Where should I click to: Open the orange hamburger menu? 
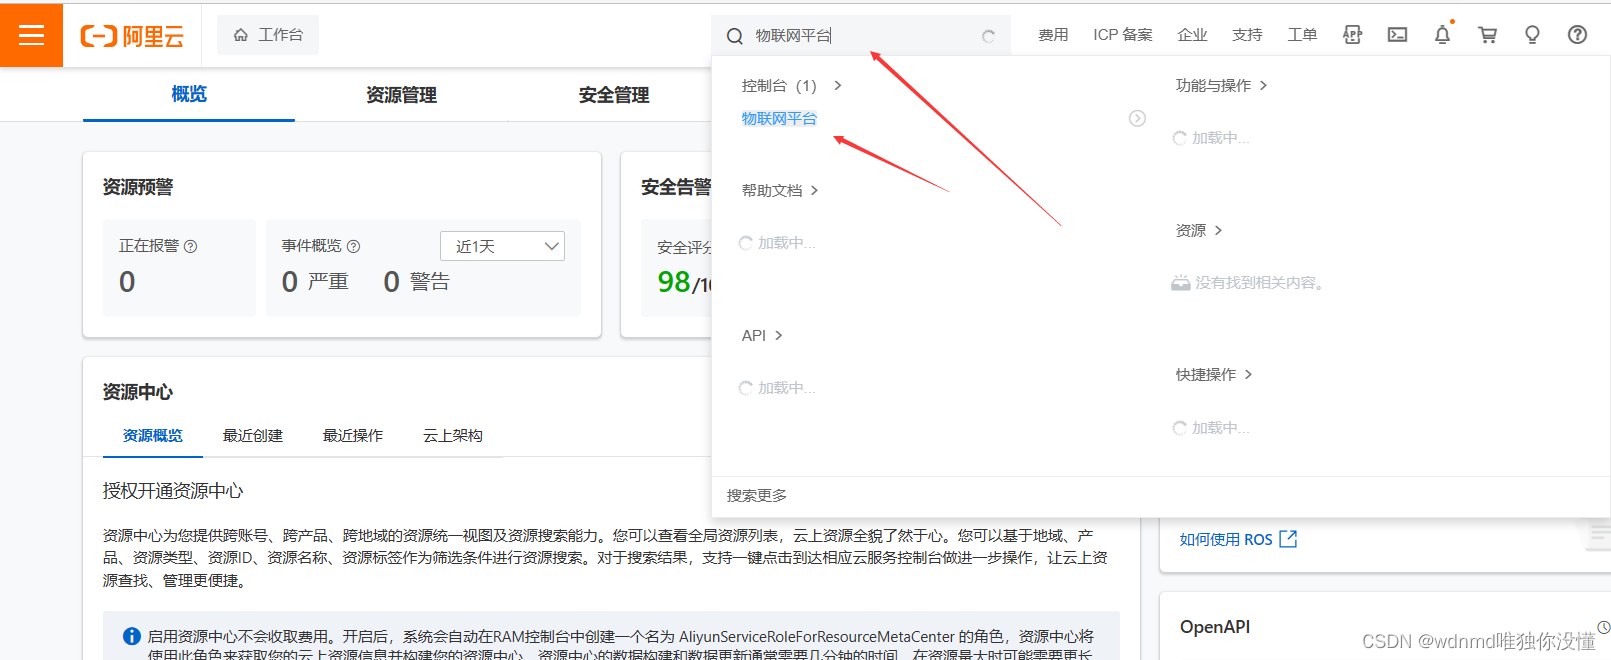pos(31,35)
